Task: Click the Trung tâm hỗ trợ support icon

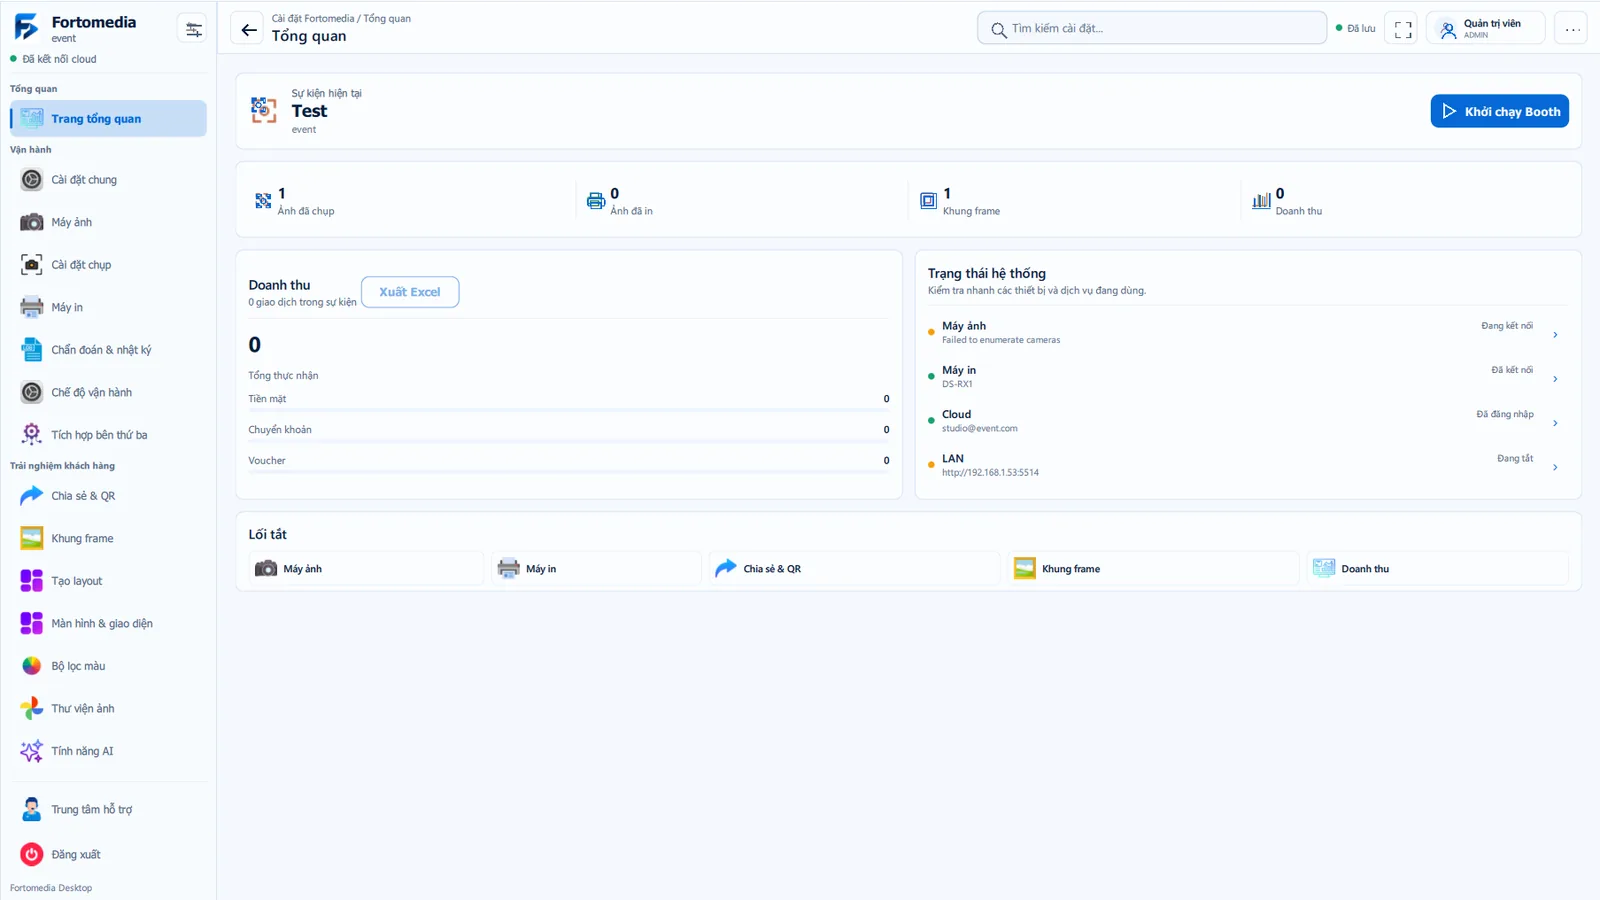Action: coord(32,809)
